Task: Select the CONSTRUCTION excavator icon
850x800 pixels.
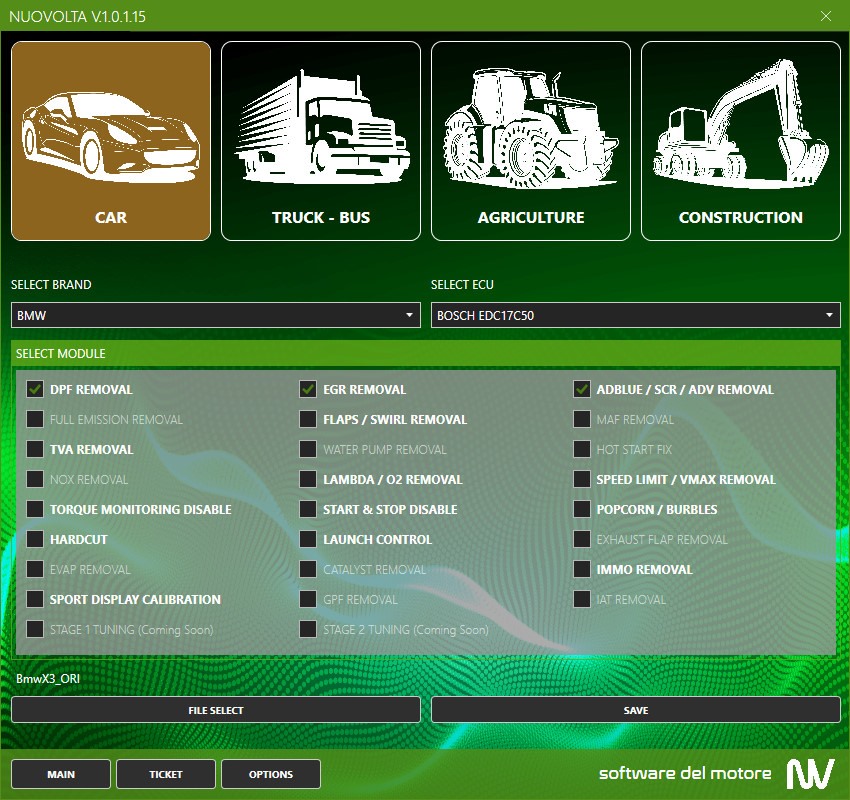Action: coord(741,140)
